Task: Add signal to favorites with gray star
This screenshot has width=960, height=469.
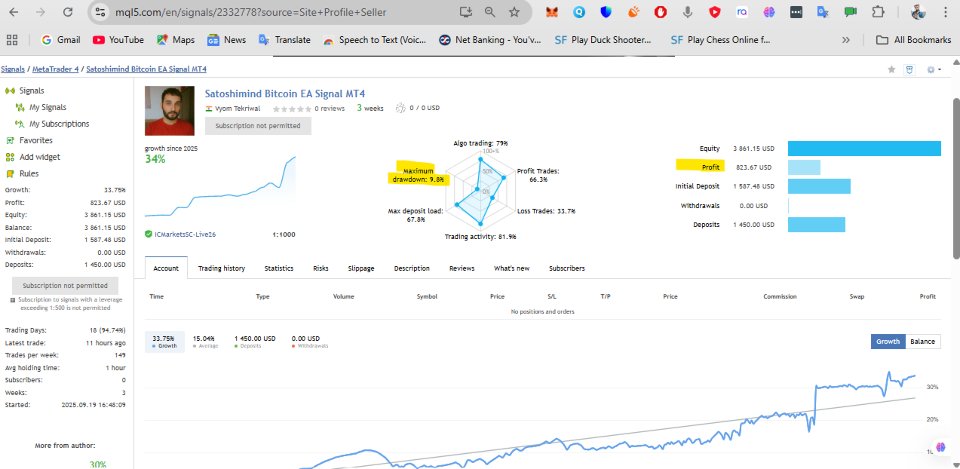Action: coord(891,70)
